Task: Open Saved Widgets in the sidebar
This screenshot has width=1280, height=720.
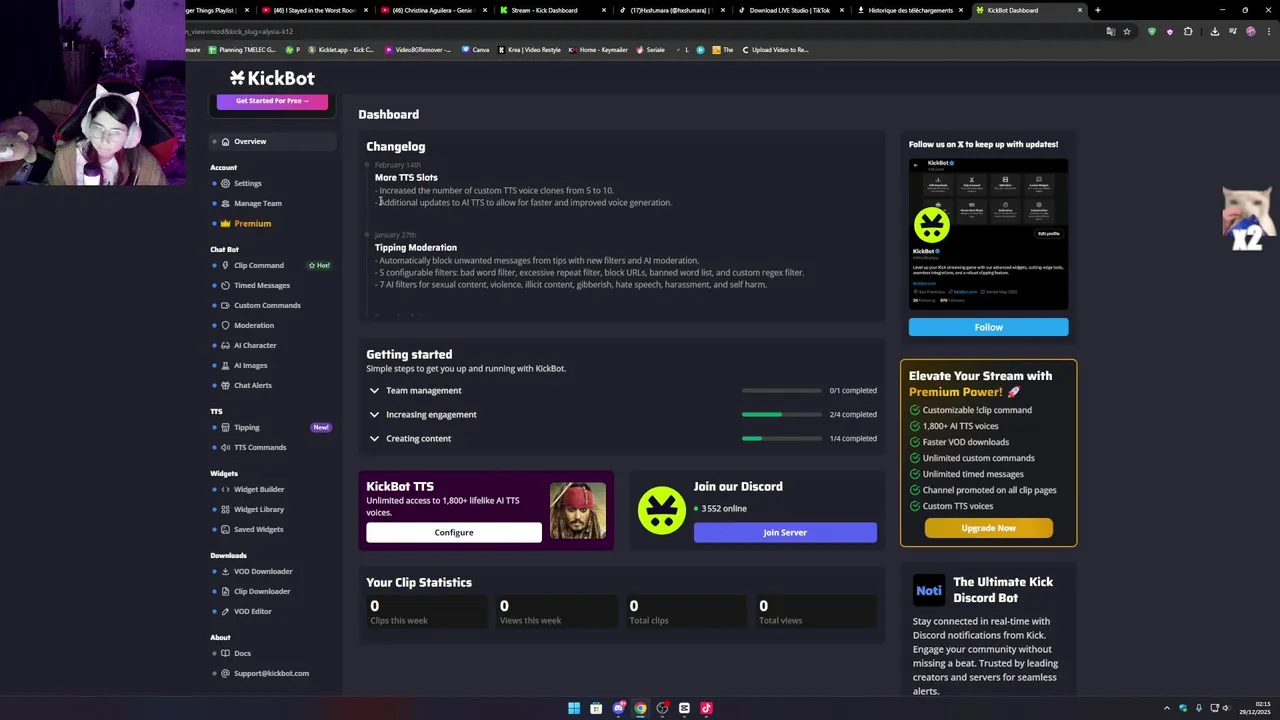Action: (258, 529)
